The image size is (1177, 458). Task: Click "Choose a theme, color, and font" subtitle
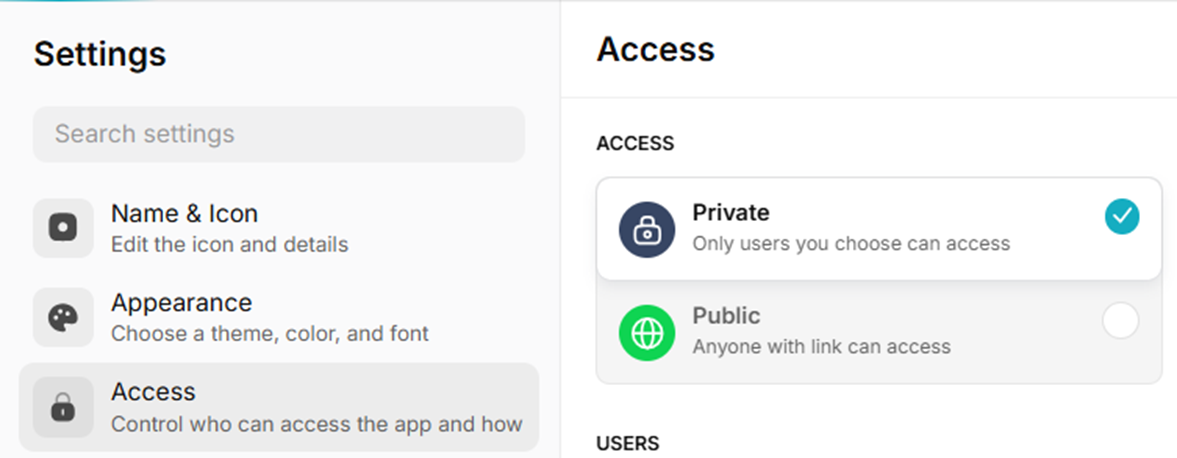[x=270, y=333]
